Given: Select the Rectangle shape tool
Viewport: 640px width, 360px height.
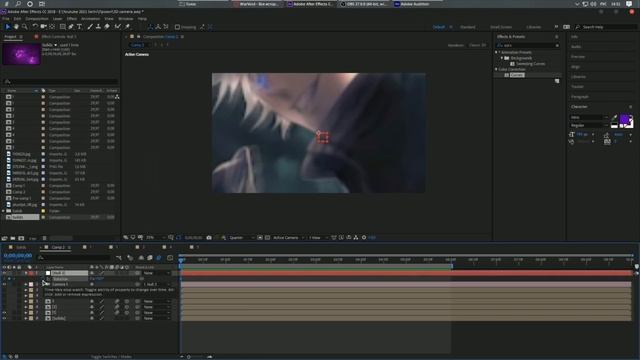Looking at the screenshot, I should [62, 27].
